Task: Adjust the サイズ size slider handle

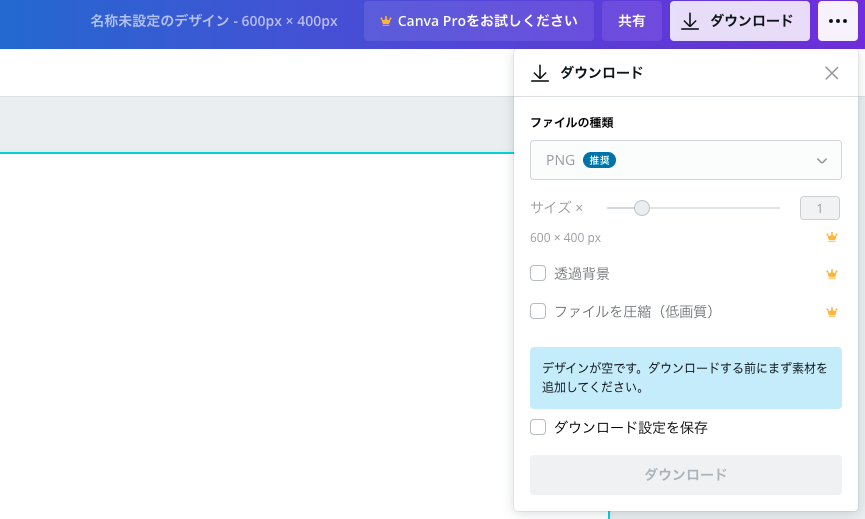Action: point(642,208)
